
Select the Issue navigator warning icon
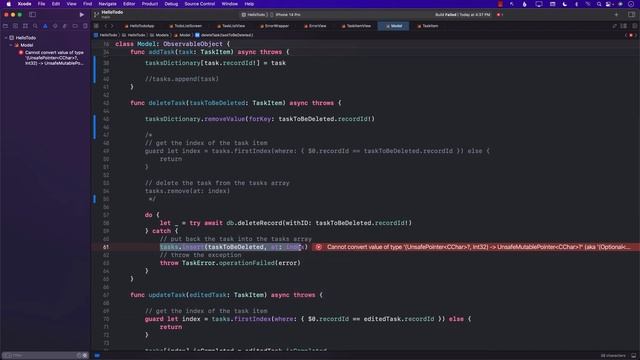coord(45,26)
